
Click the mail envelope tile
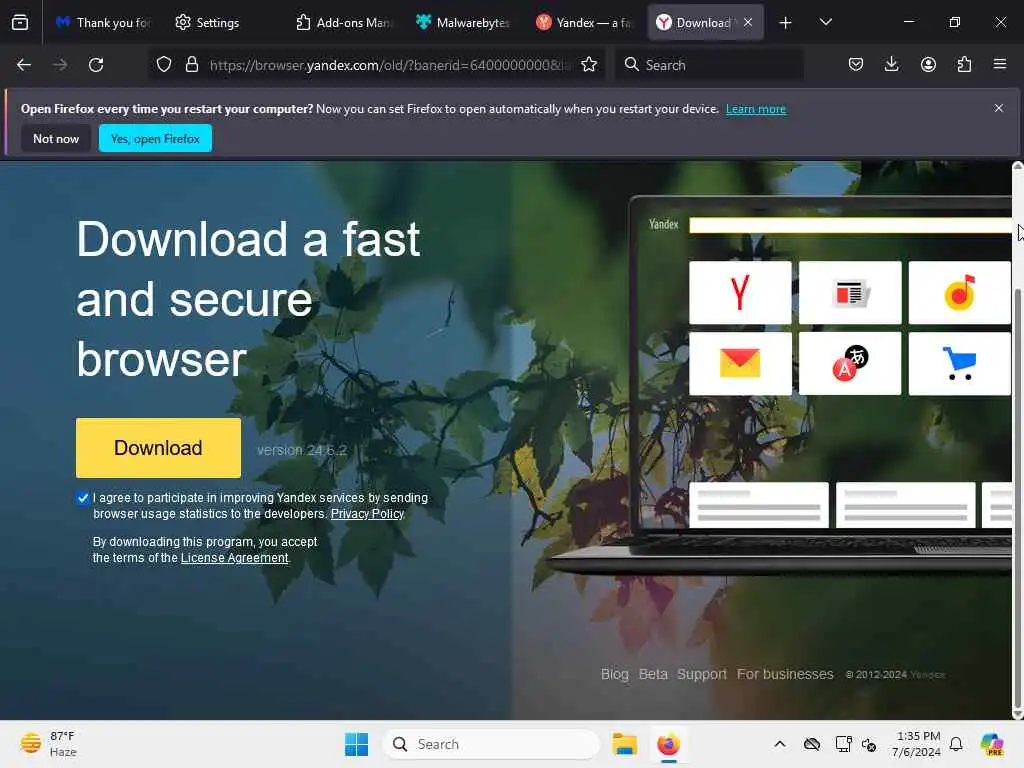pos(740,363)
